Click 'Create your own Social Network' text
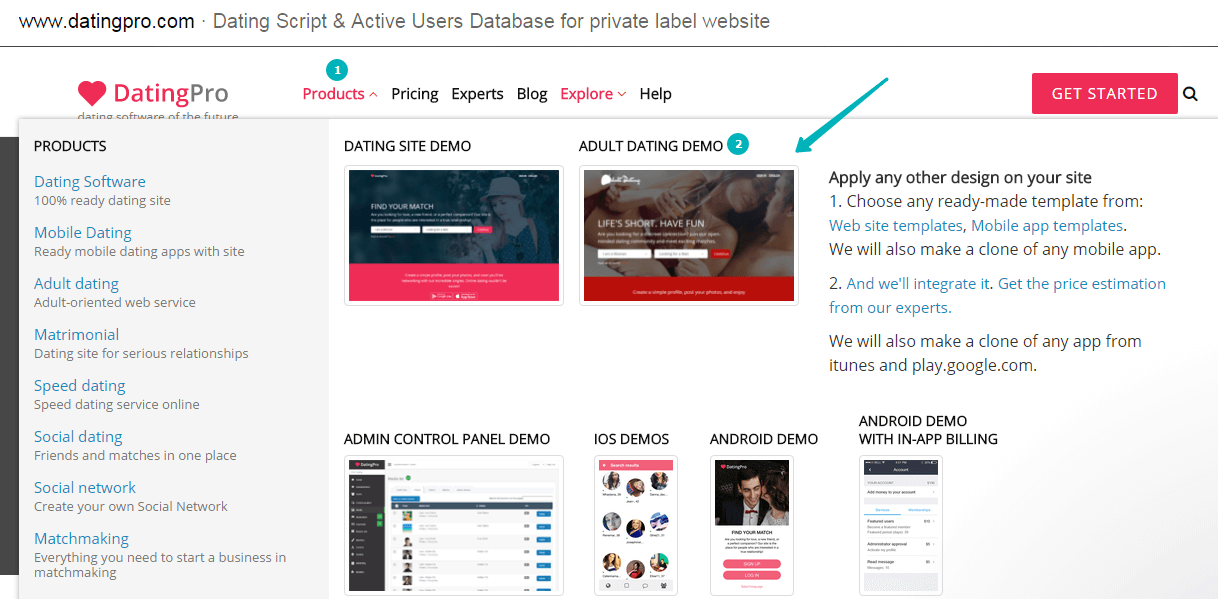 [x=131, y=506]
